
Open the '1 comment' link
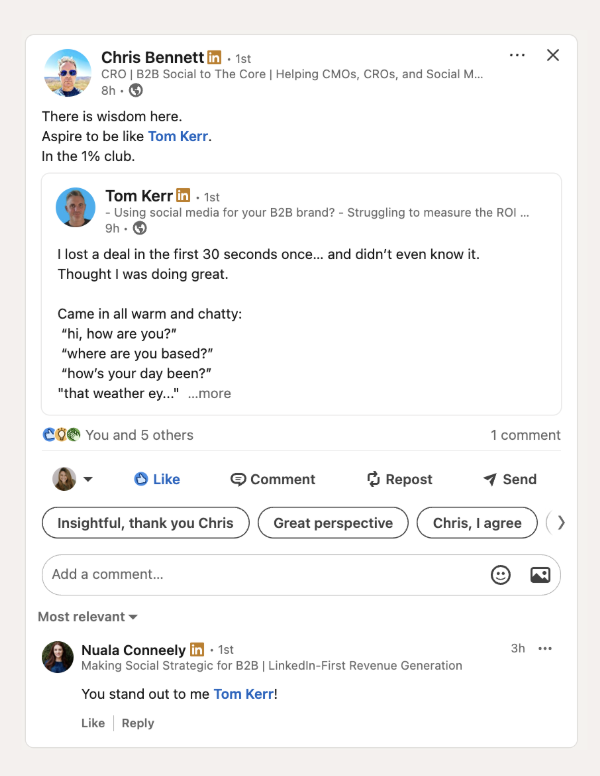525,435
